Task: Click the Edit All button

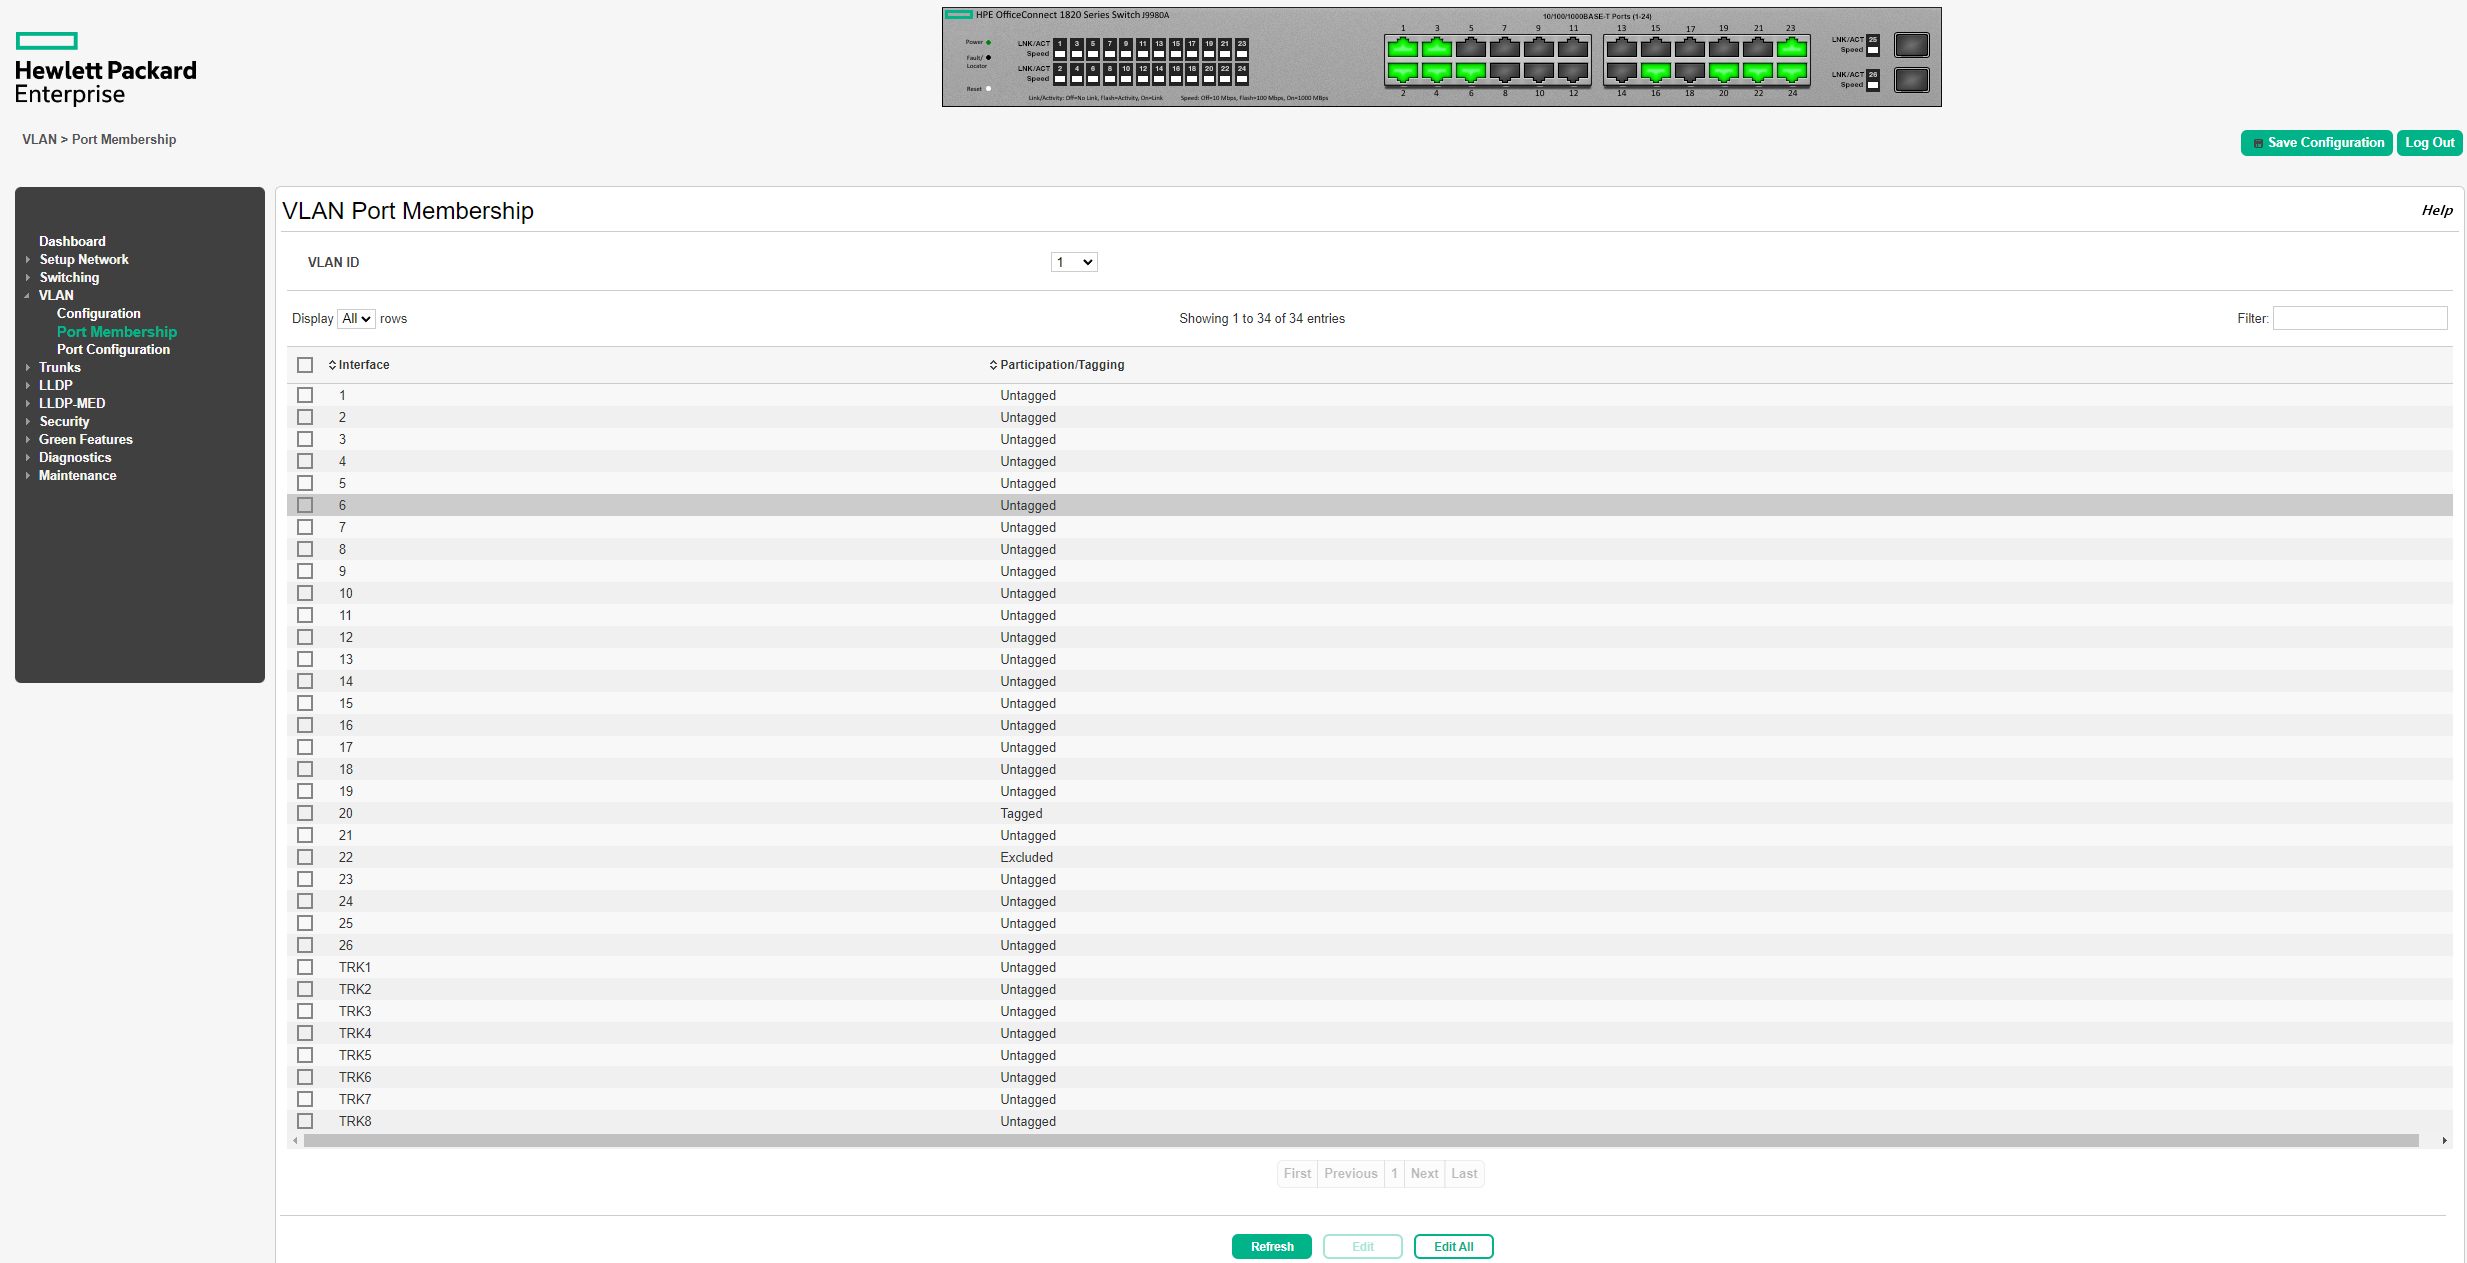Action: (x=1453, y=1245)
